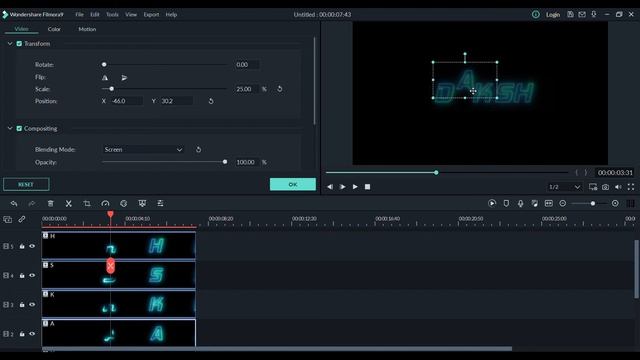Add a marker with shield icon
Image resolution: width=640 pixels, height=360 pixels.
coord(506,203)
